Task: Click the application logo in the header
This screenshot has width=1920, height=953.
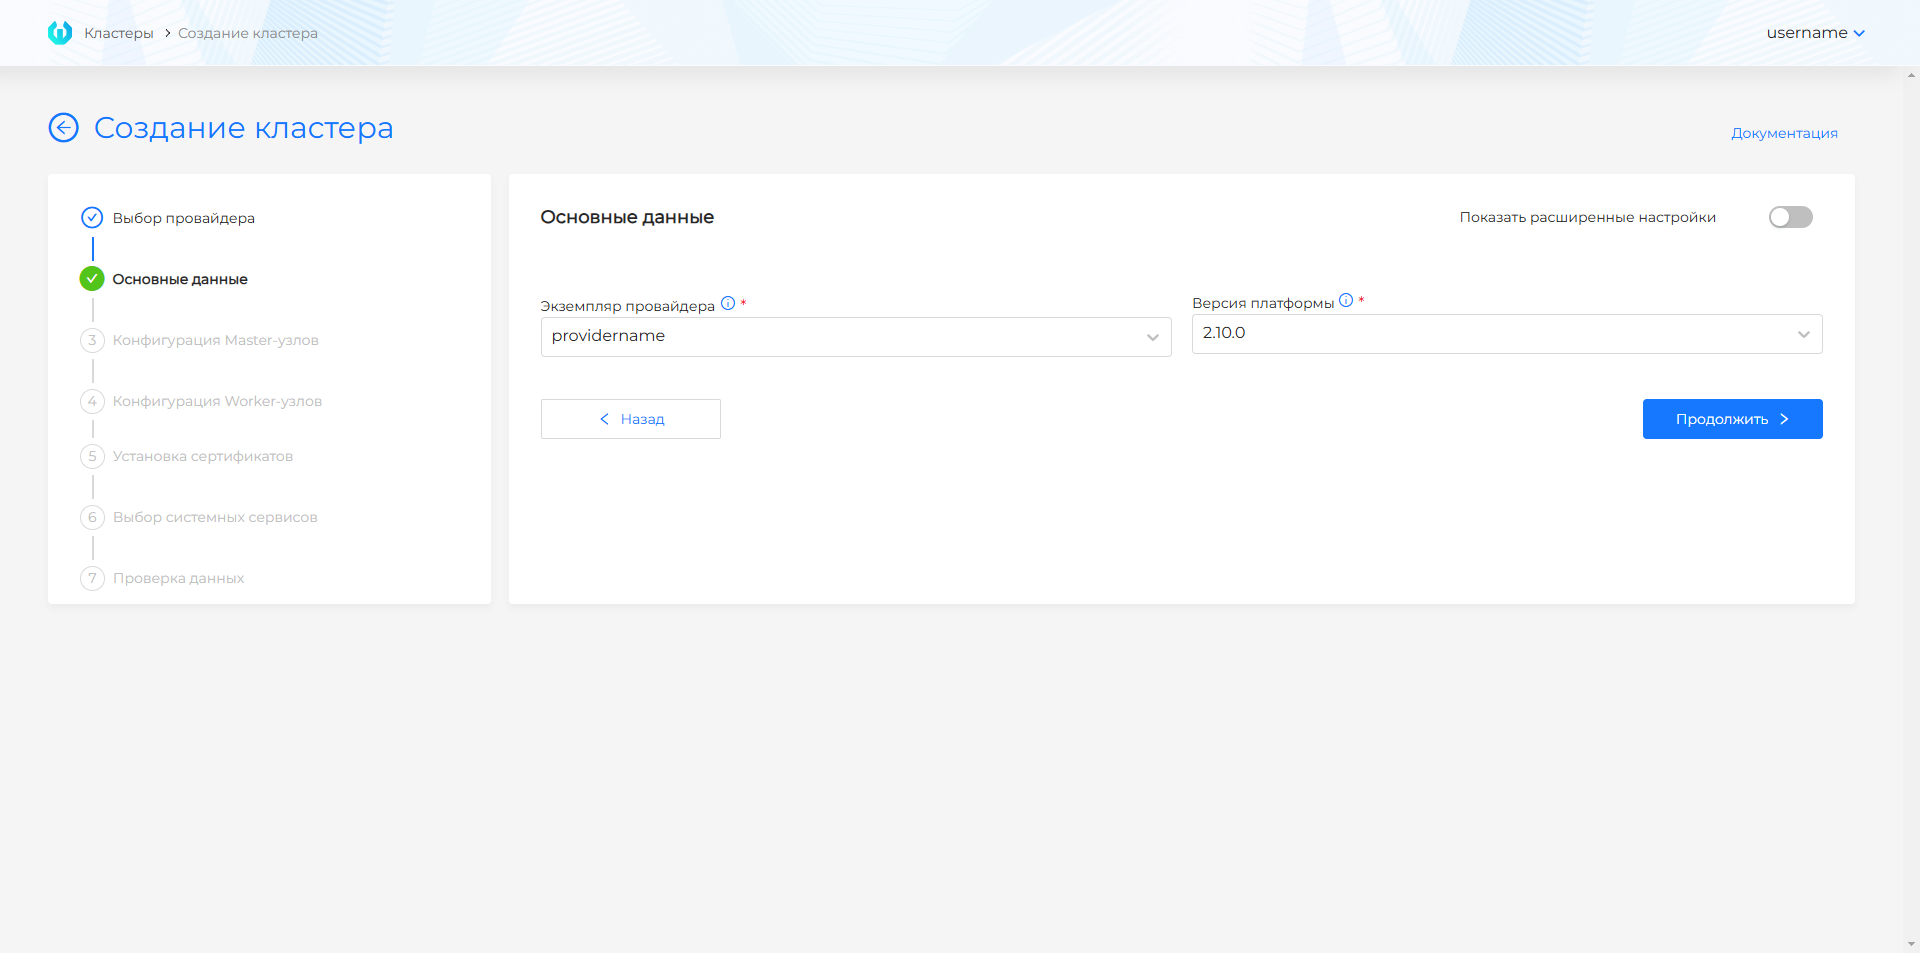Action: coord(60,32)
